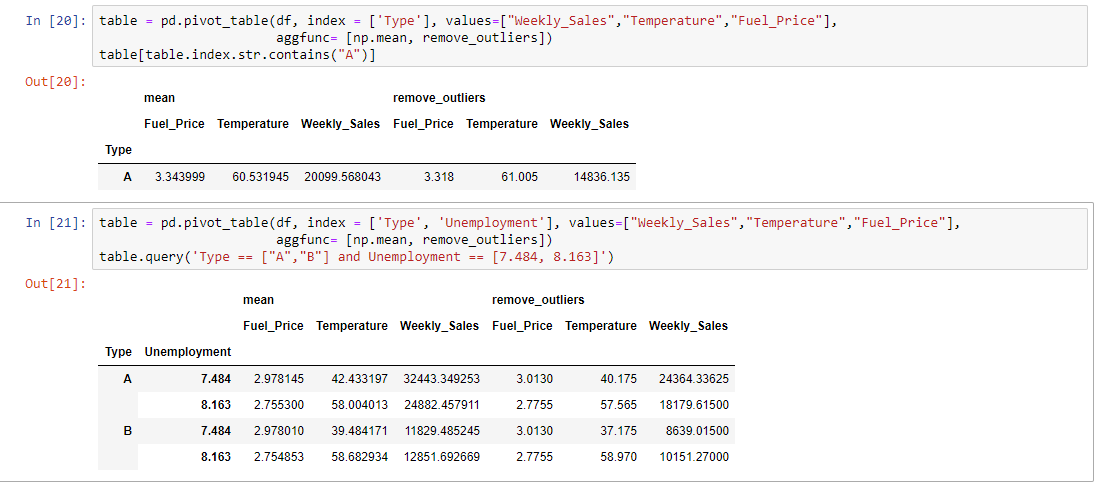Click the 58.682934 Temperature cell
The height and width of the screenshot is (489, 1094).
tap(359, 457)
